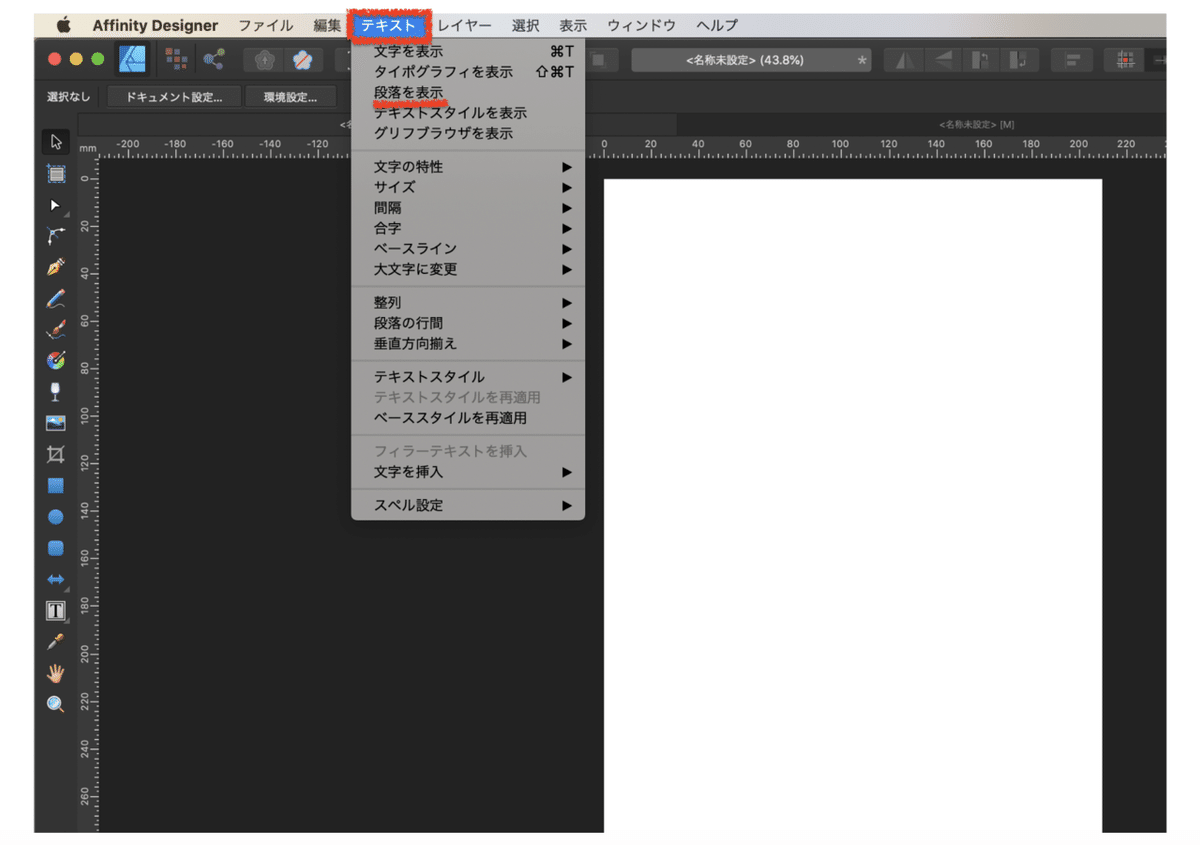Click the ドキュメント設定... button

click(174, 97)
